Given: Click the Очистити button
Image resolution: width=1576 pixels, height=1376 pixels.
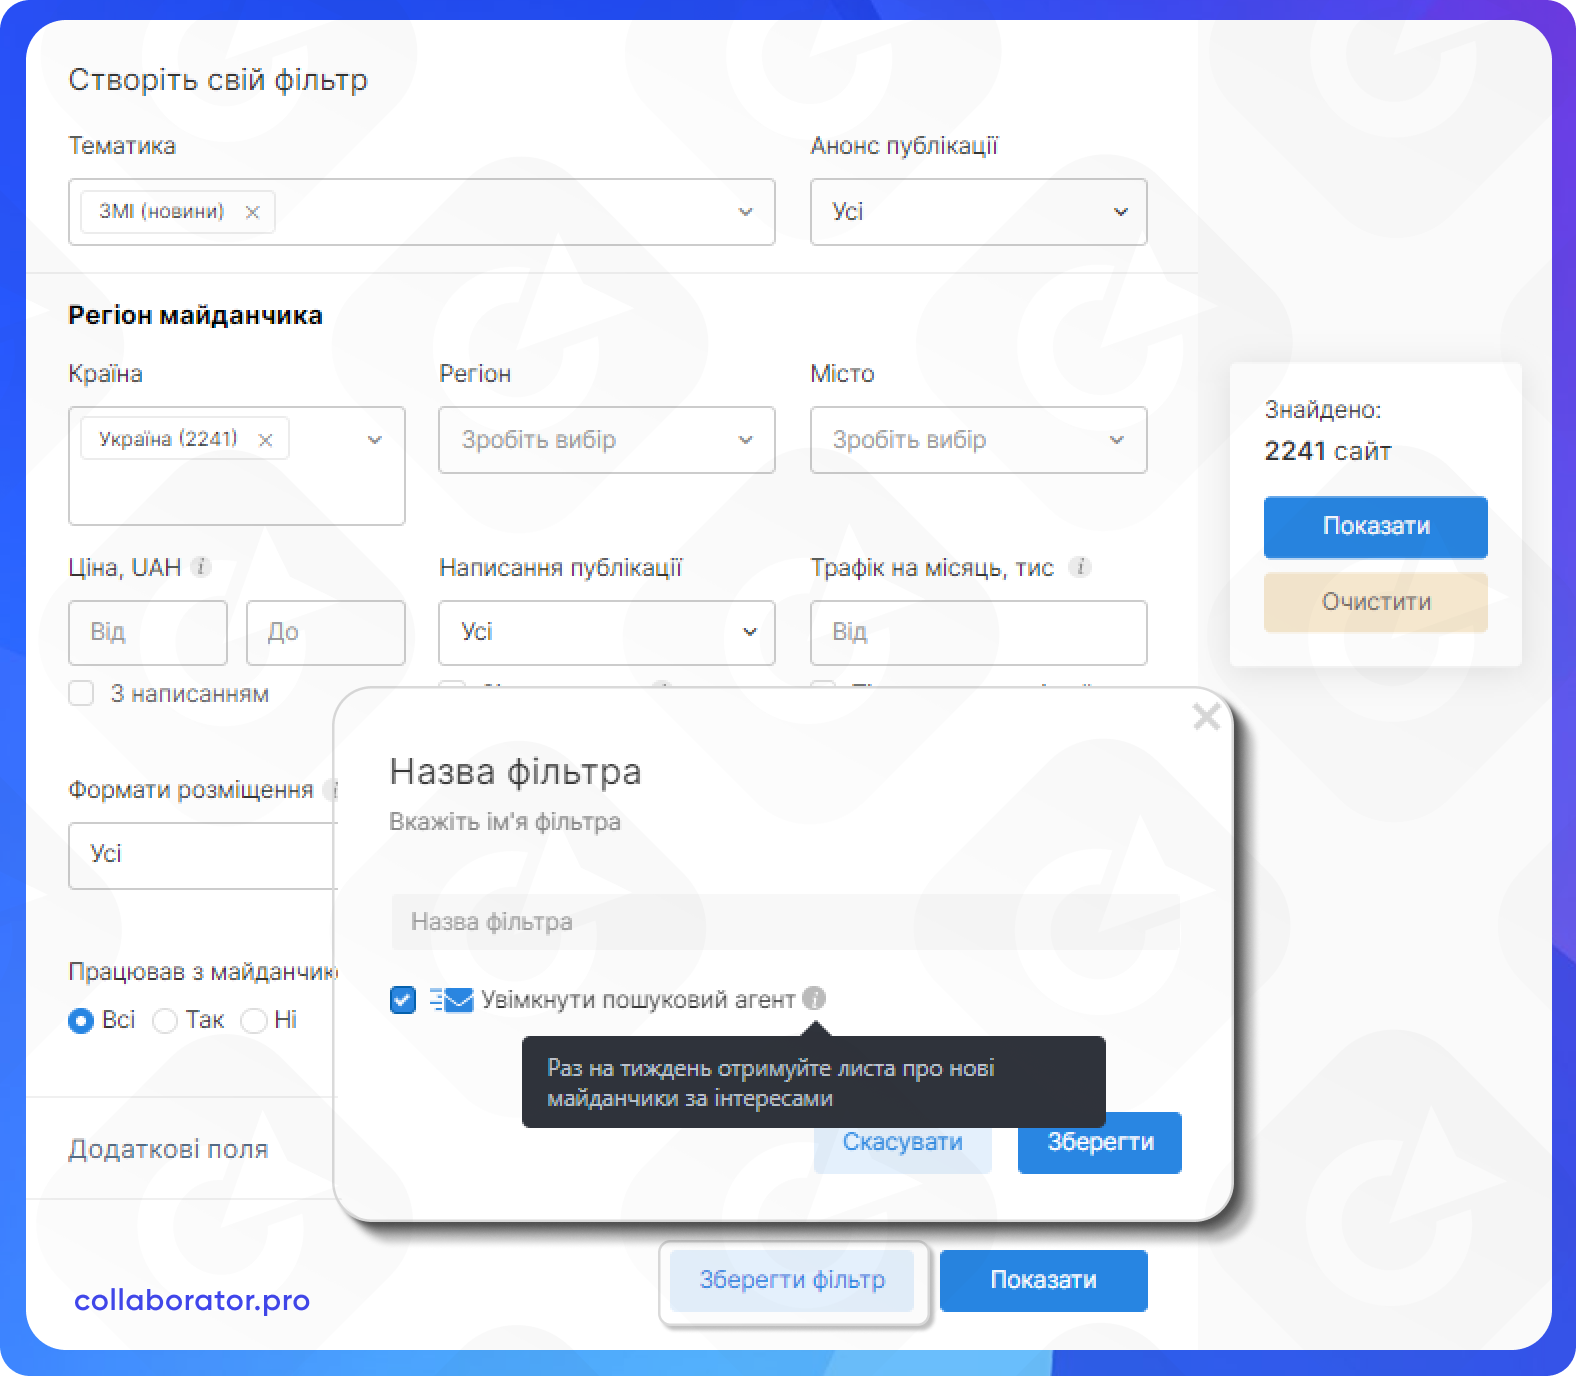Looking at the screenshot, I should tap(1375, 602).
